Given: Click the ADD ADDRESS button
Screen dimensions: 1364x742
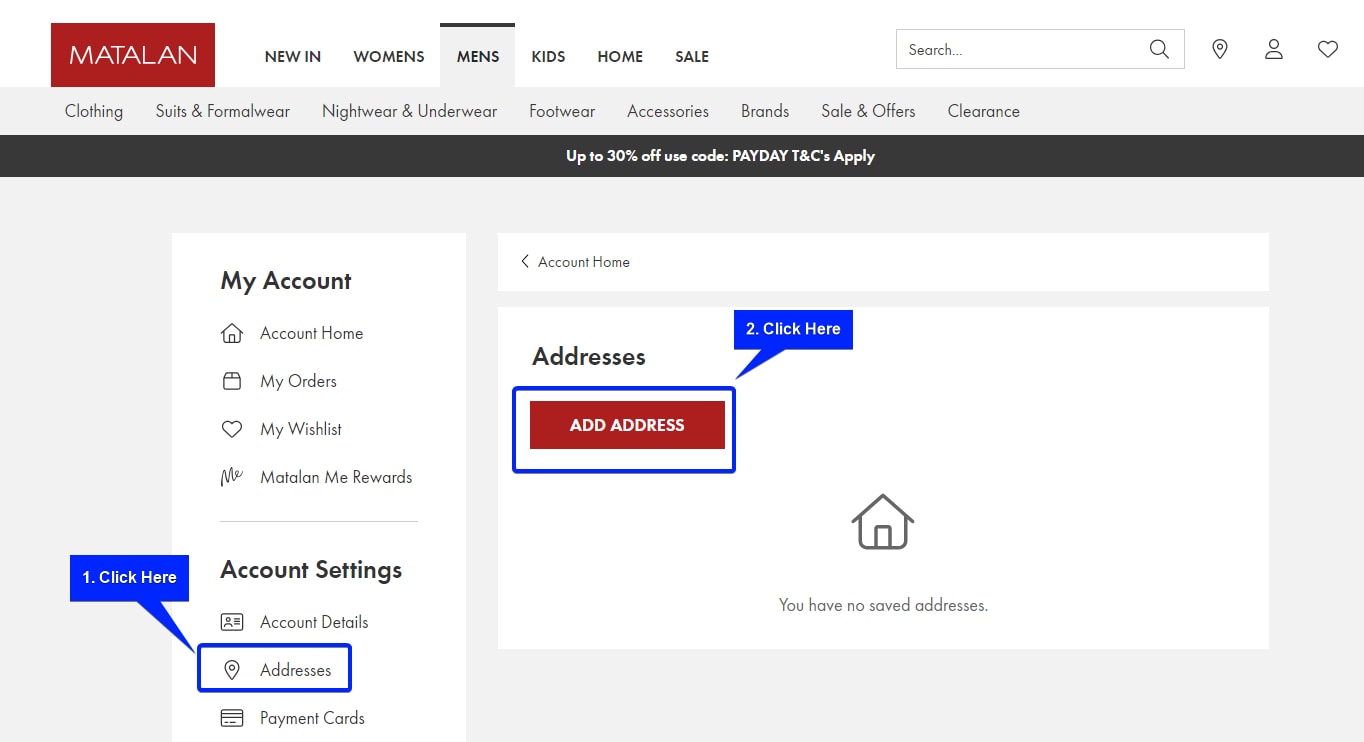Looking at the screenshot, I should click(627, 425).
